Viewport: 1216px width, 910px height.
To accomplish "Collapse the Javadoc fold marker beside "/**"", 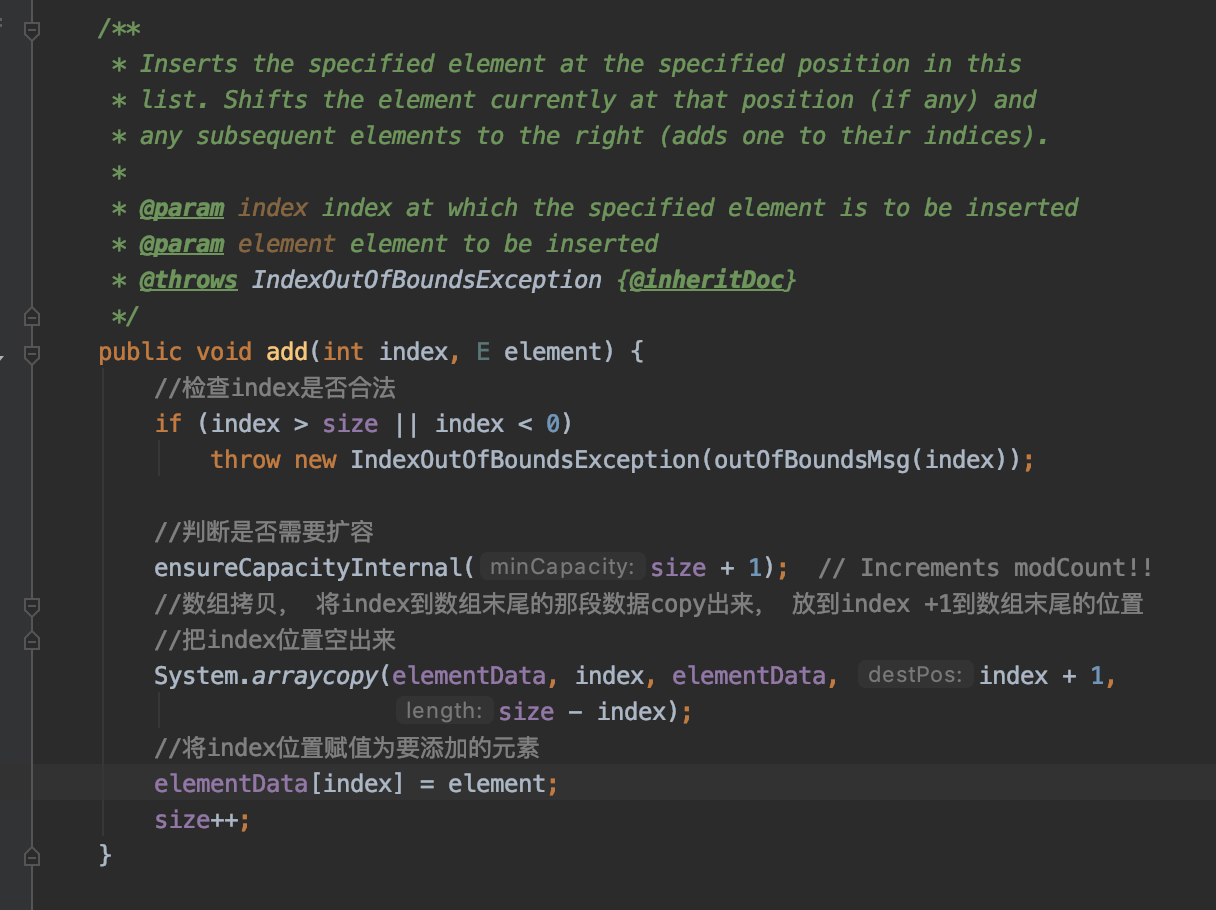I will click(32, 30).
